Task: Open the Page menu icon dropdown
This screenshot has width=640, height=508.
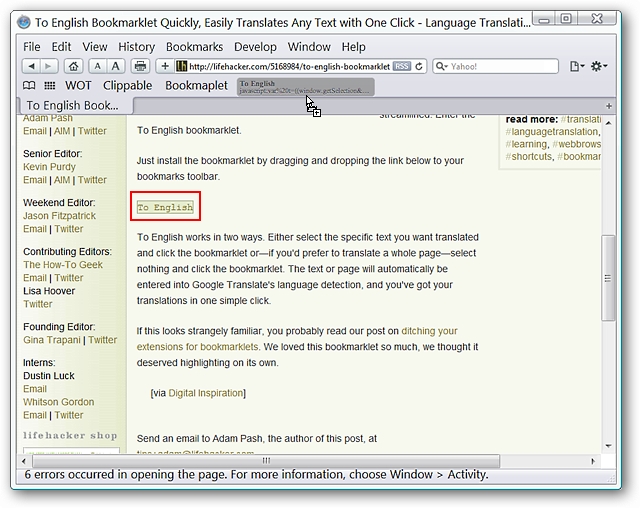Action: pyautogui.click(x=577, y=66)
